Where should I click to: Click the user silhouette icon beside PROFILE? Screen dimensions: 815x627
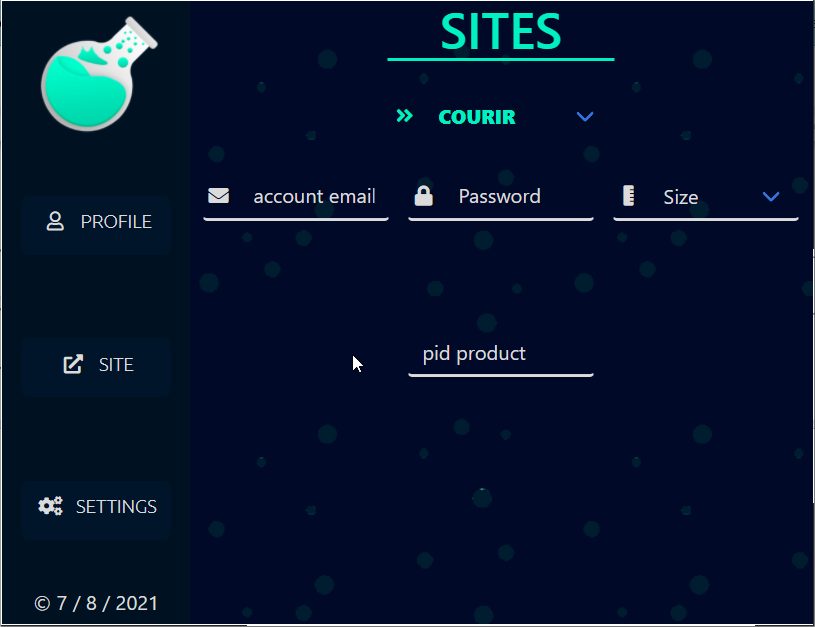coord(55,221)
